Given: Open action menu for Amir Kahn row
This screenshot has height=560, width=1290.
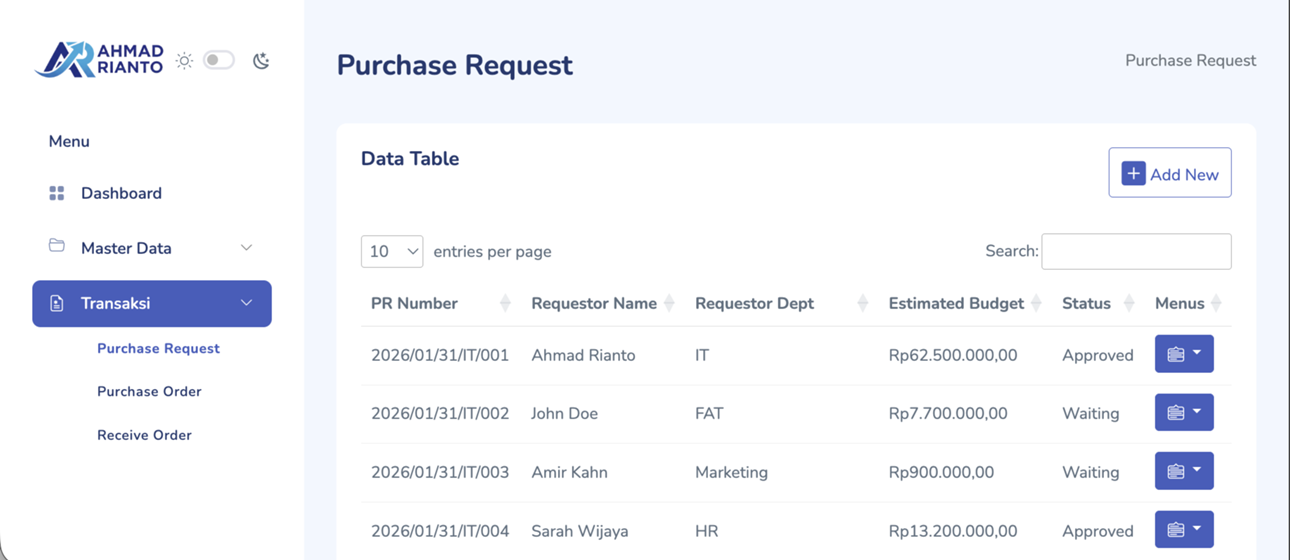Looking at the screenshot, I should click(1184, 471).
